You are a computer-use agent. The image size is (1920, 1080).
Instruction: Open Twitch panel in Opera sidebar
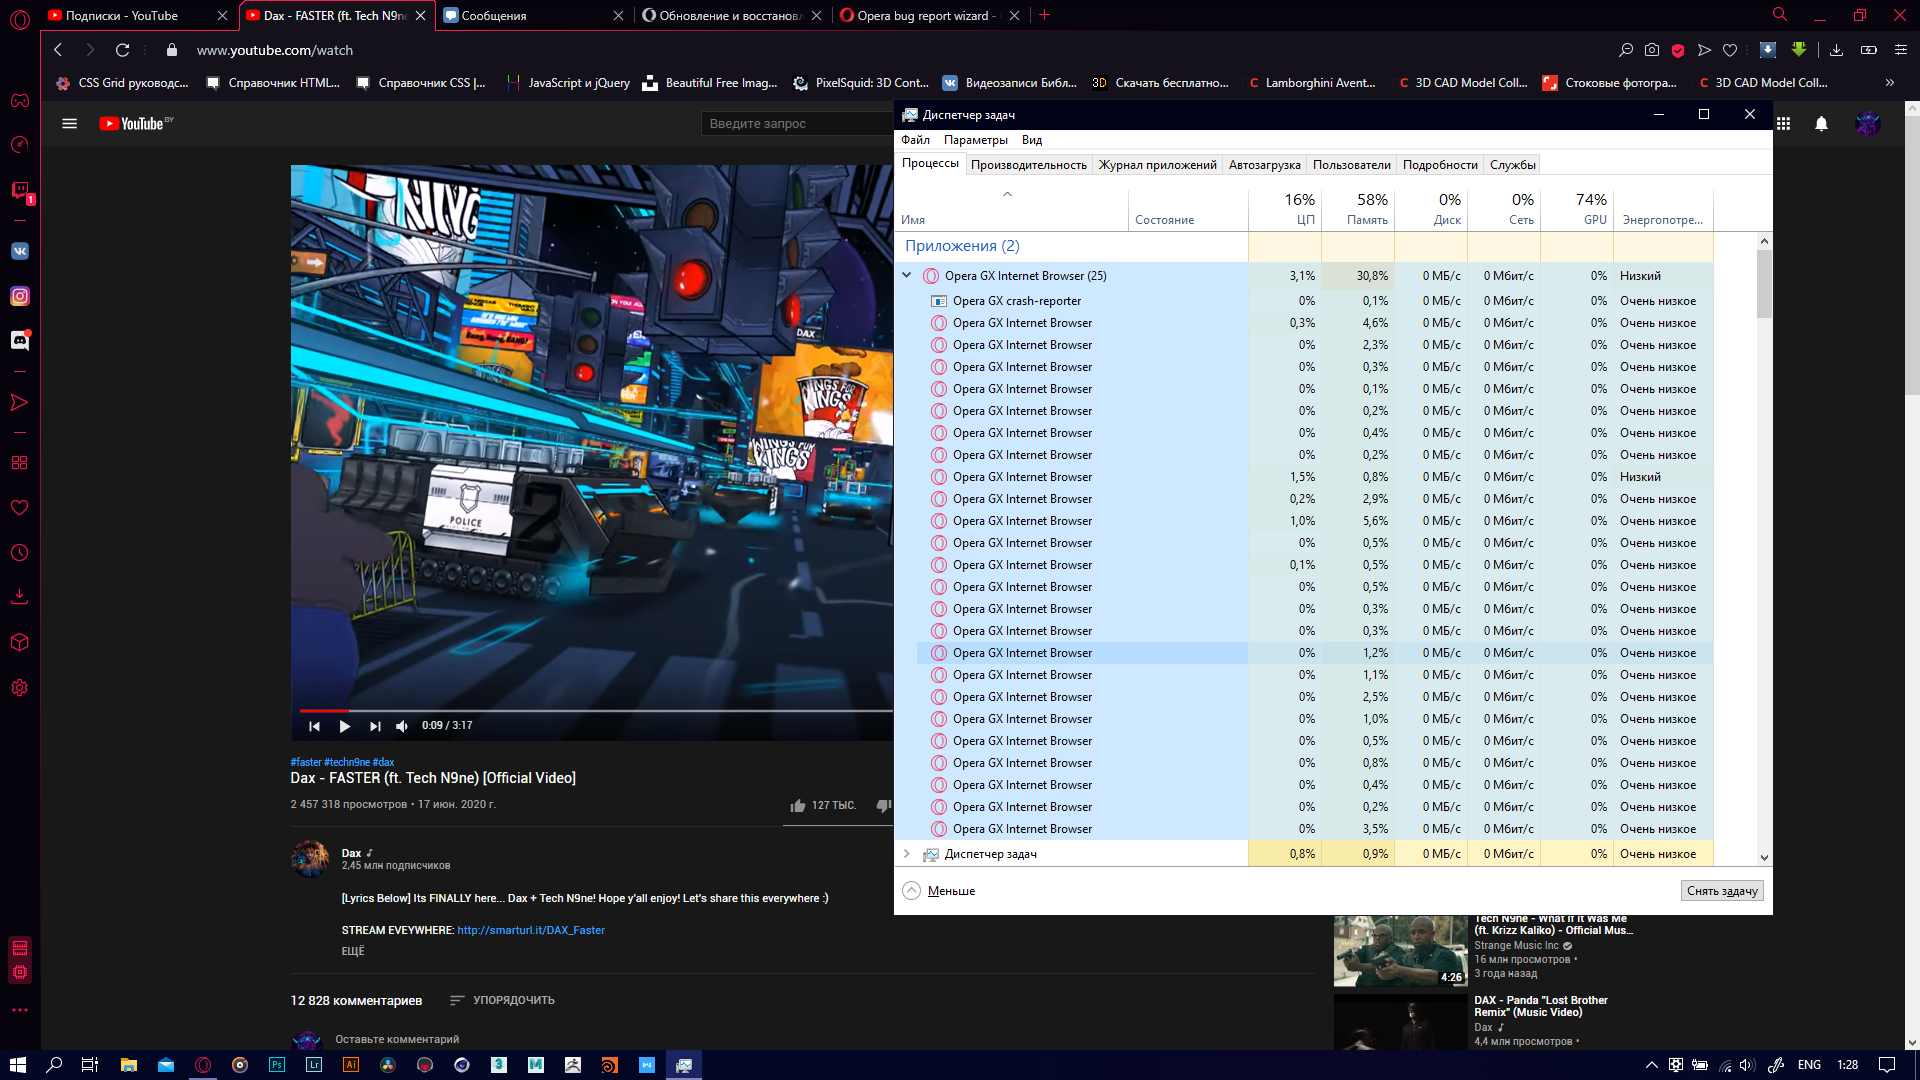[x=20, y=190]
